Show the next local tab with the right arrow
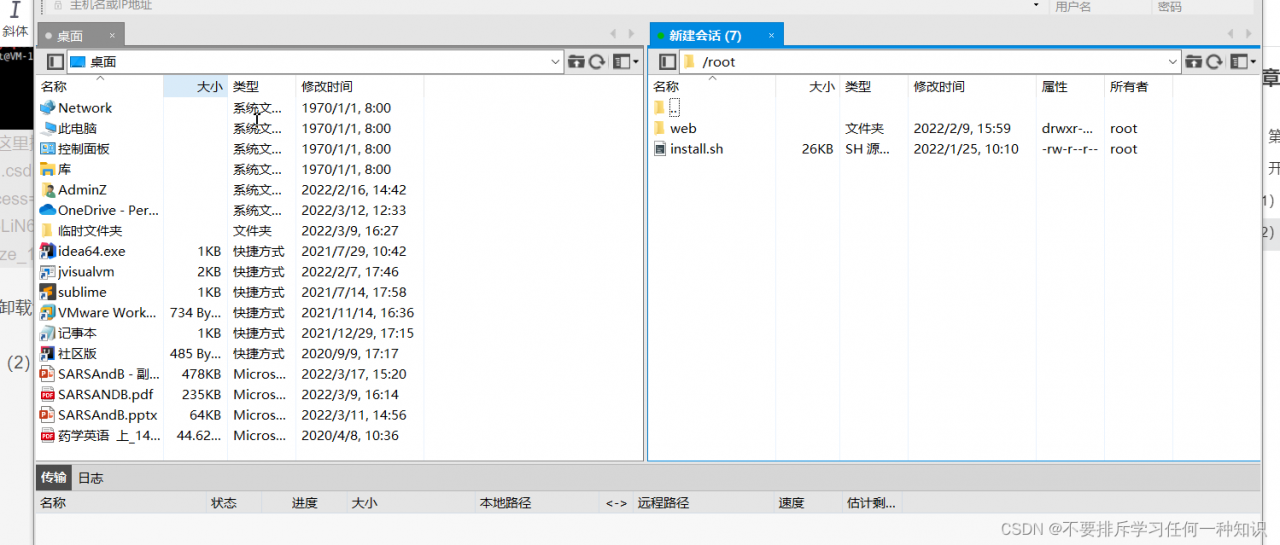The image size is (1280, 545). coord(630,35)
